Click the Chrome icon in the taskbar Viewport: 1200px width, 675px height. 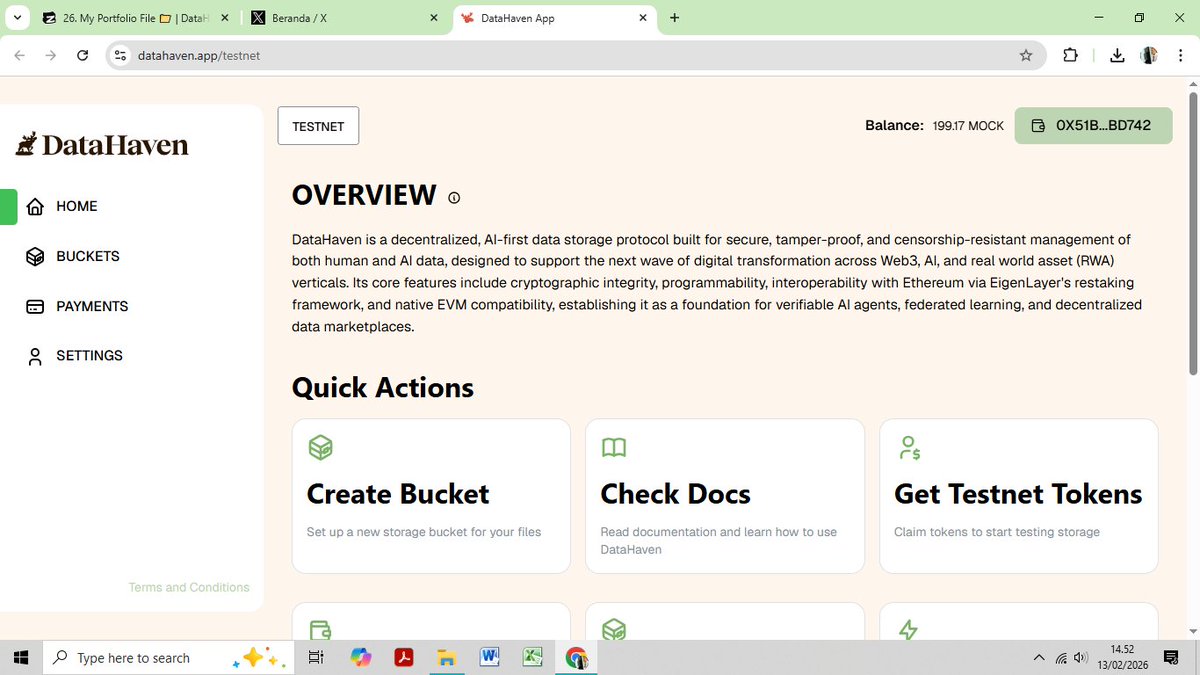pyautogui.click(x=577, y=657)
